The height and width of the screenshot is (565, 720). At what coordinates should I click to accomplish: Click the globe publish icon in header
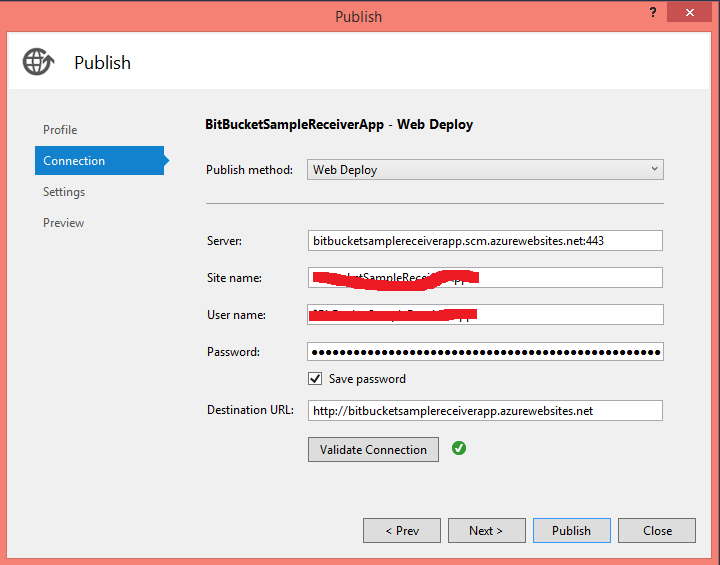(x=39, y=62)
